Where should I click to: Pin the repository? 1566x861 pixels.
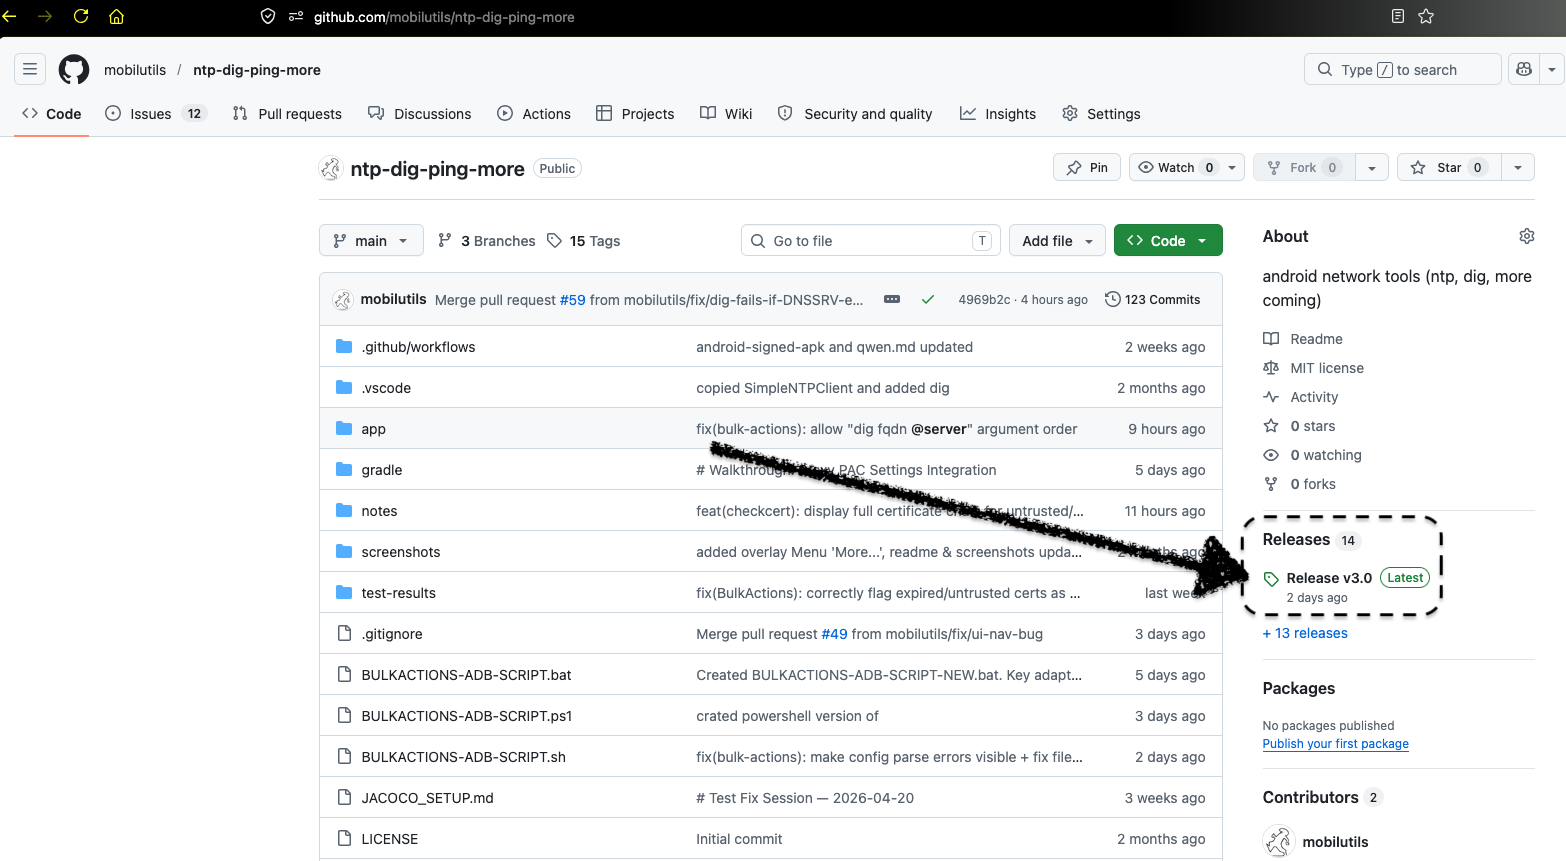tap(1086, 167)
